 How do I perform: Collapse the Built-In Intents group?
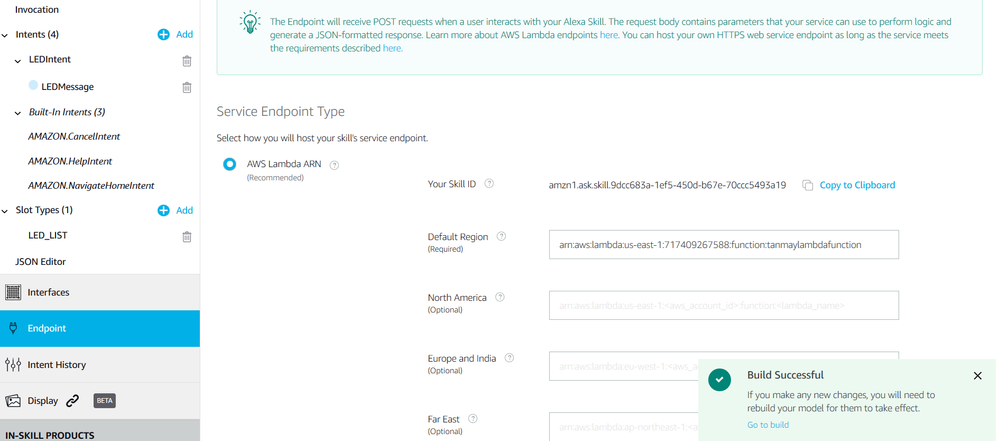pos(19,112)
